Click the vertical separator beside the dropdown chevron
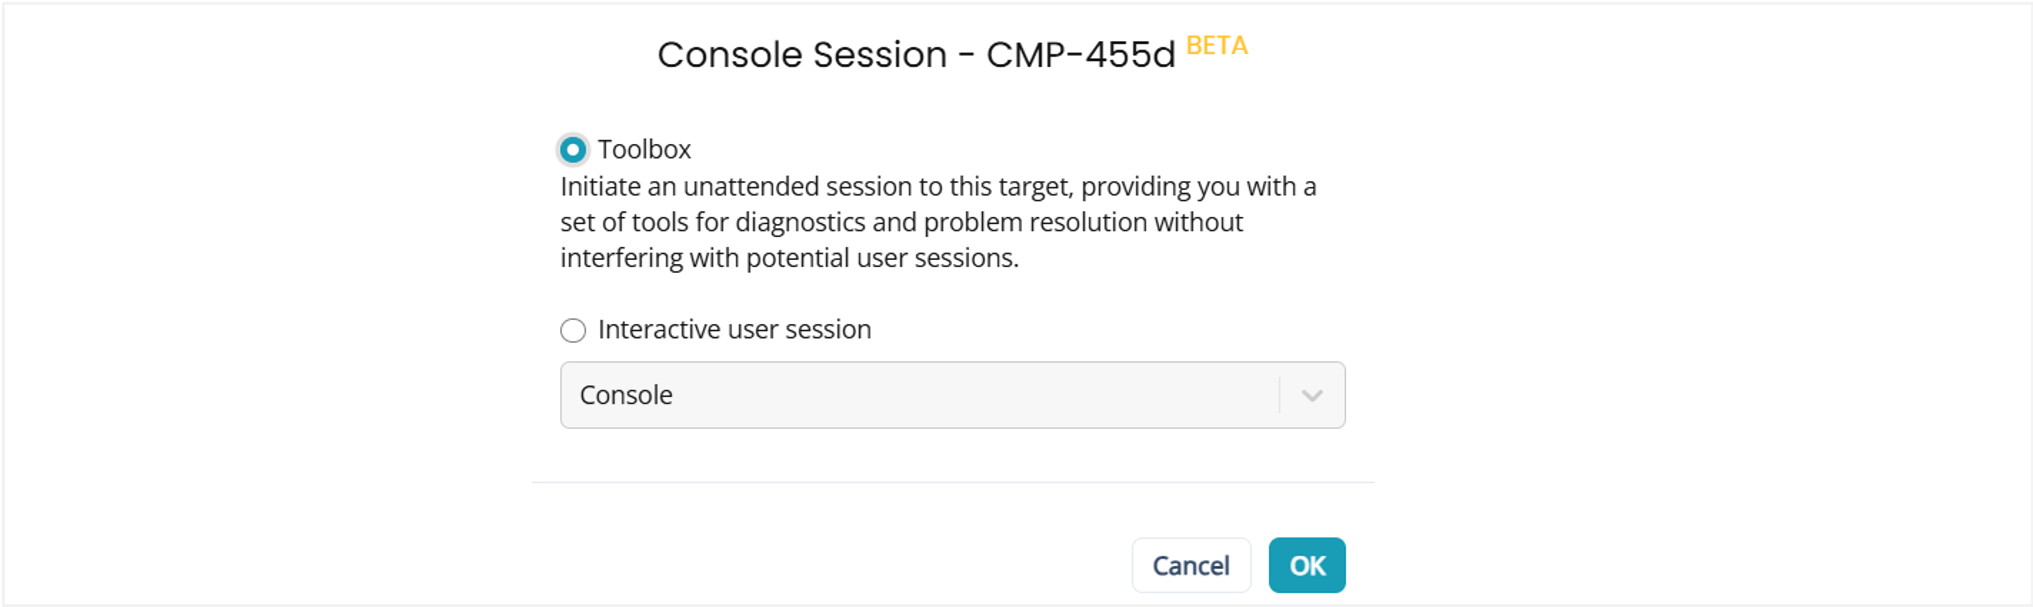The height and width of the screenshot is (607, 2033). point(1280,396)
